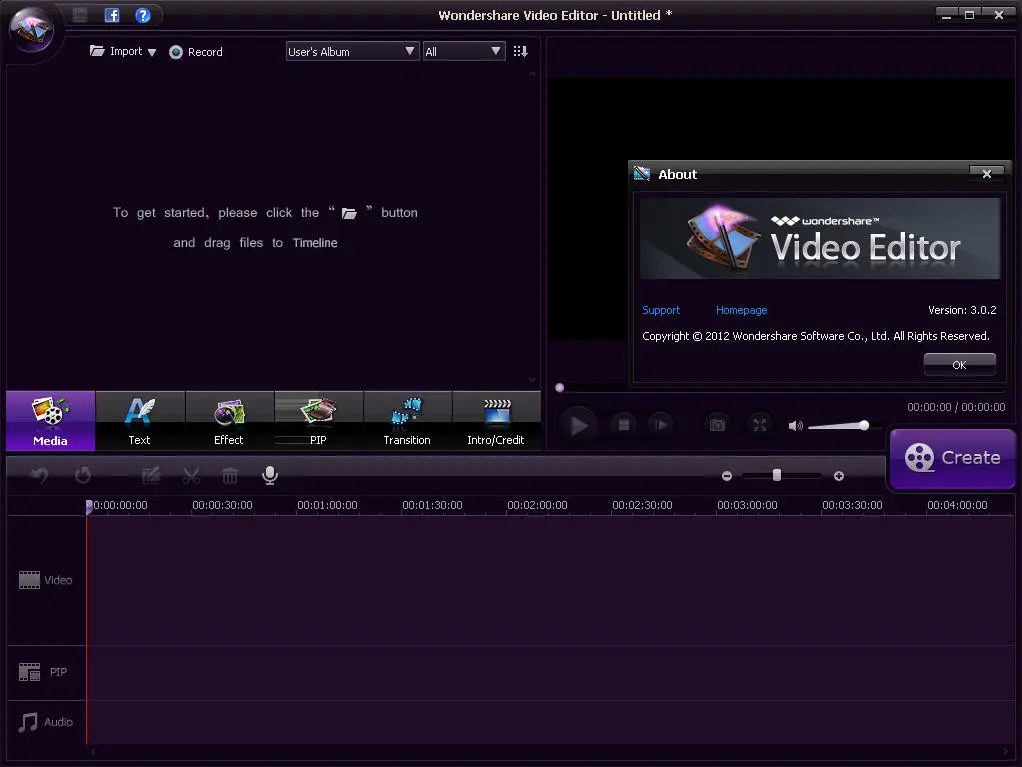Click the microphone voiceover icon
This screenshot has width=1022, height=767.
pyautogui.click(x=270, y=476)
